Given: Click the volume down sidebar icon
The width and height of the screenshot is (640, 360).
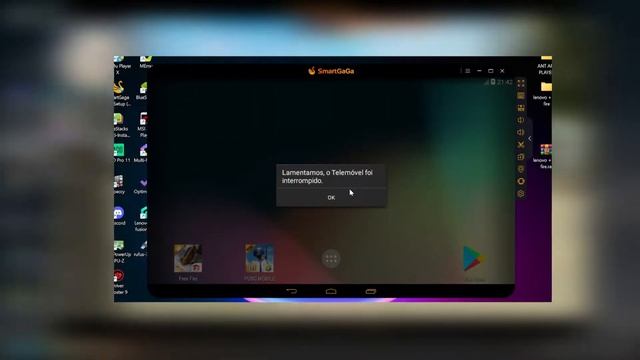Looking at the screenshot, I should (521, 132).
